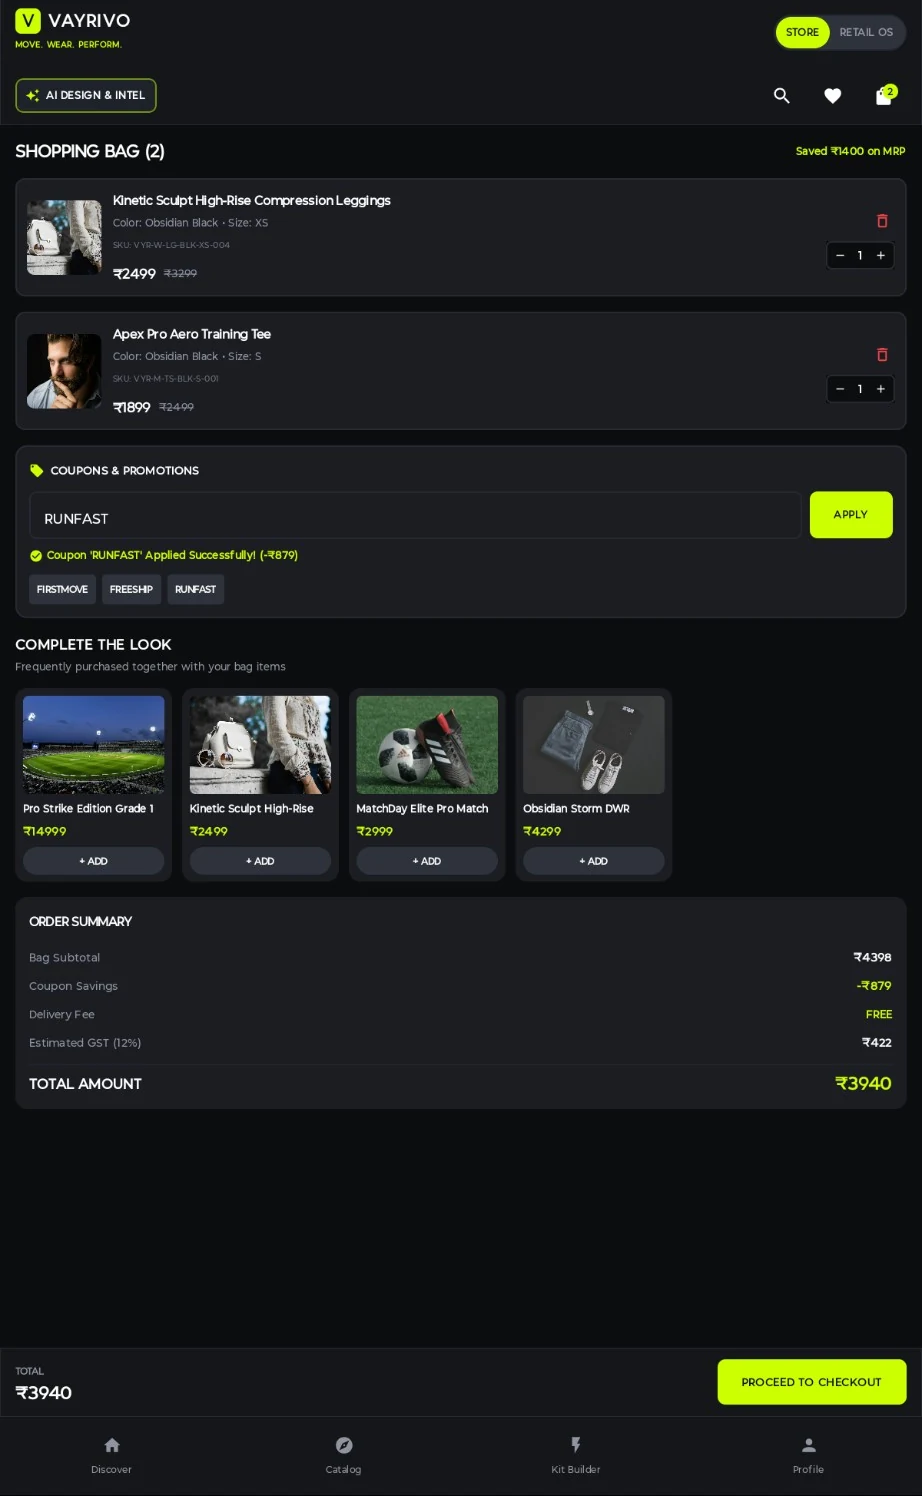This screenshot has height=1496, width=922.
Task: Open Kit Builder via lightning icon
Action: (576, 1445)
